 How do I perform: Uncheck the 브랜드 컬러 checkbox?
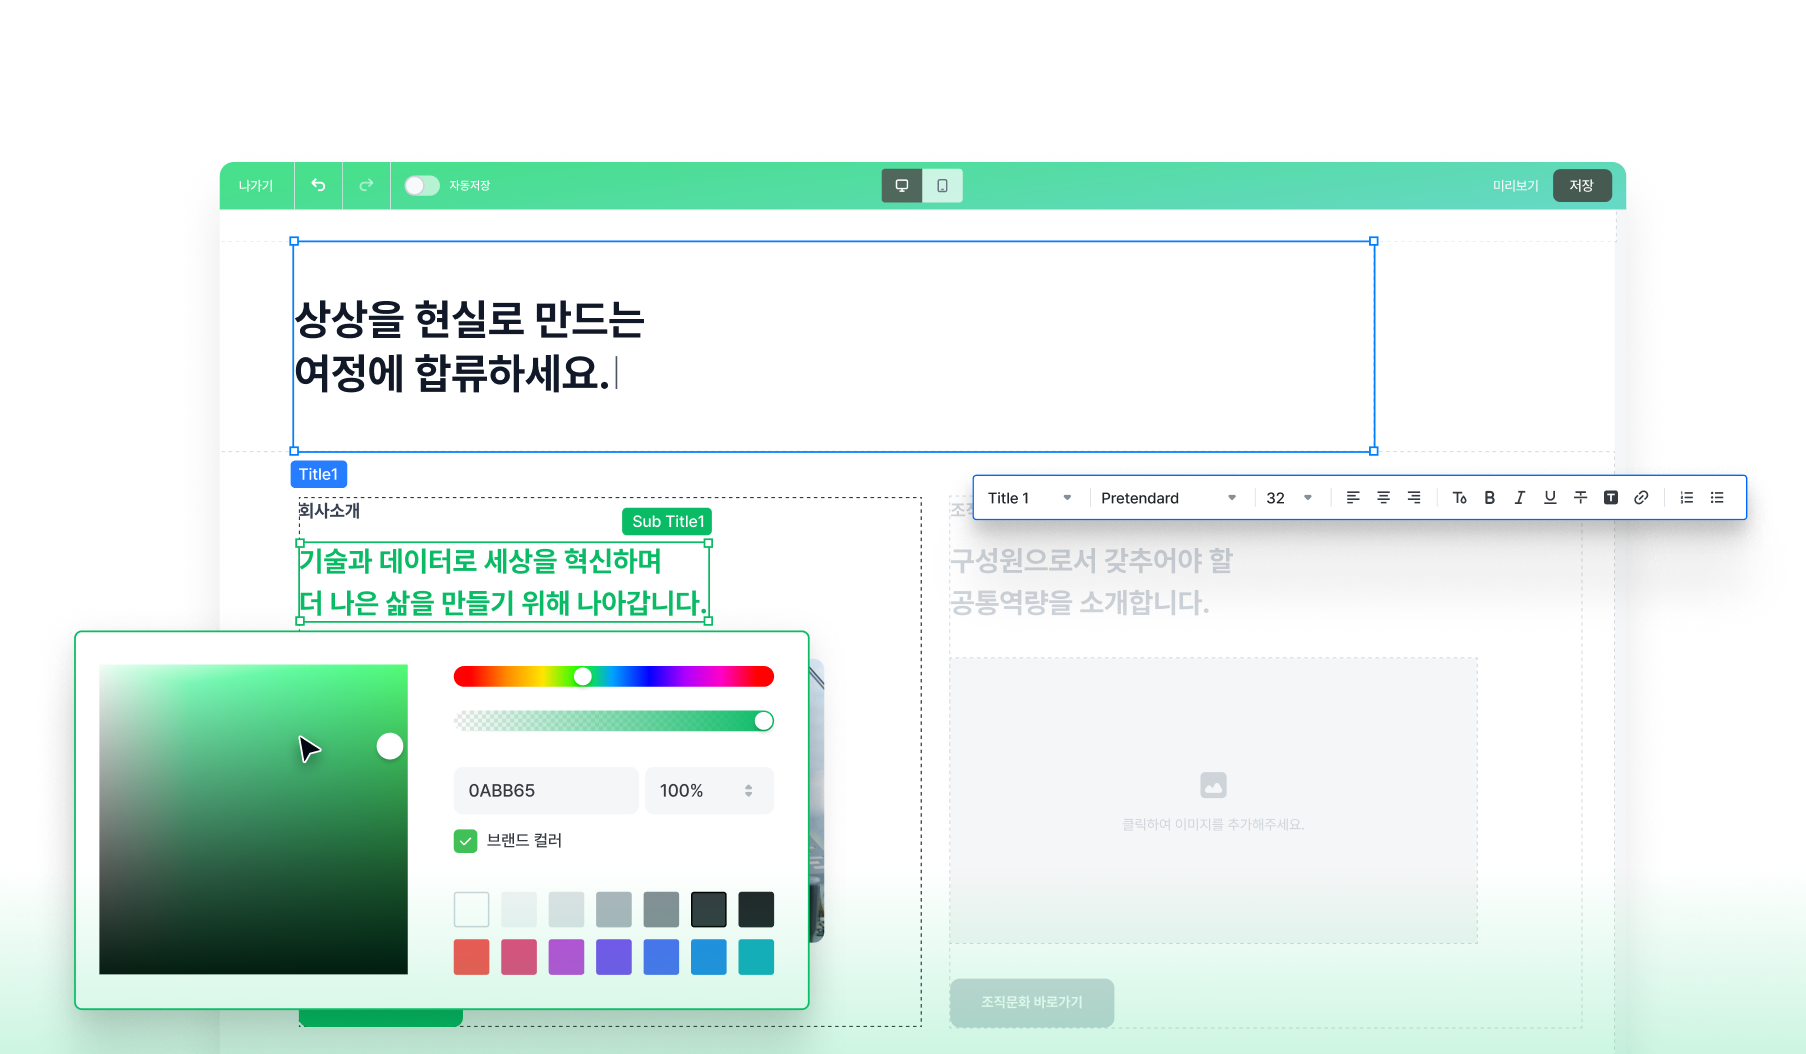(465, 841)
